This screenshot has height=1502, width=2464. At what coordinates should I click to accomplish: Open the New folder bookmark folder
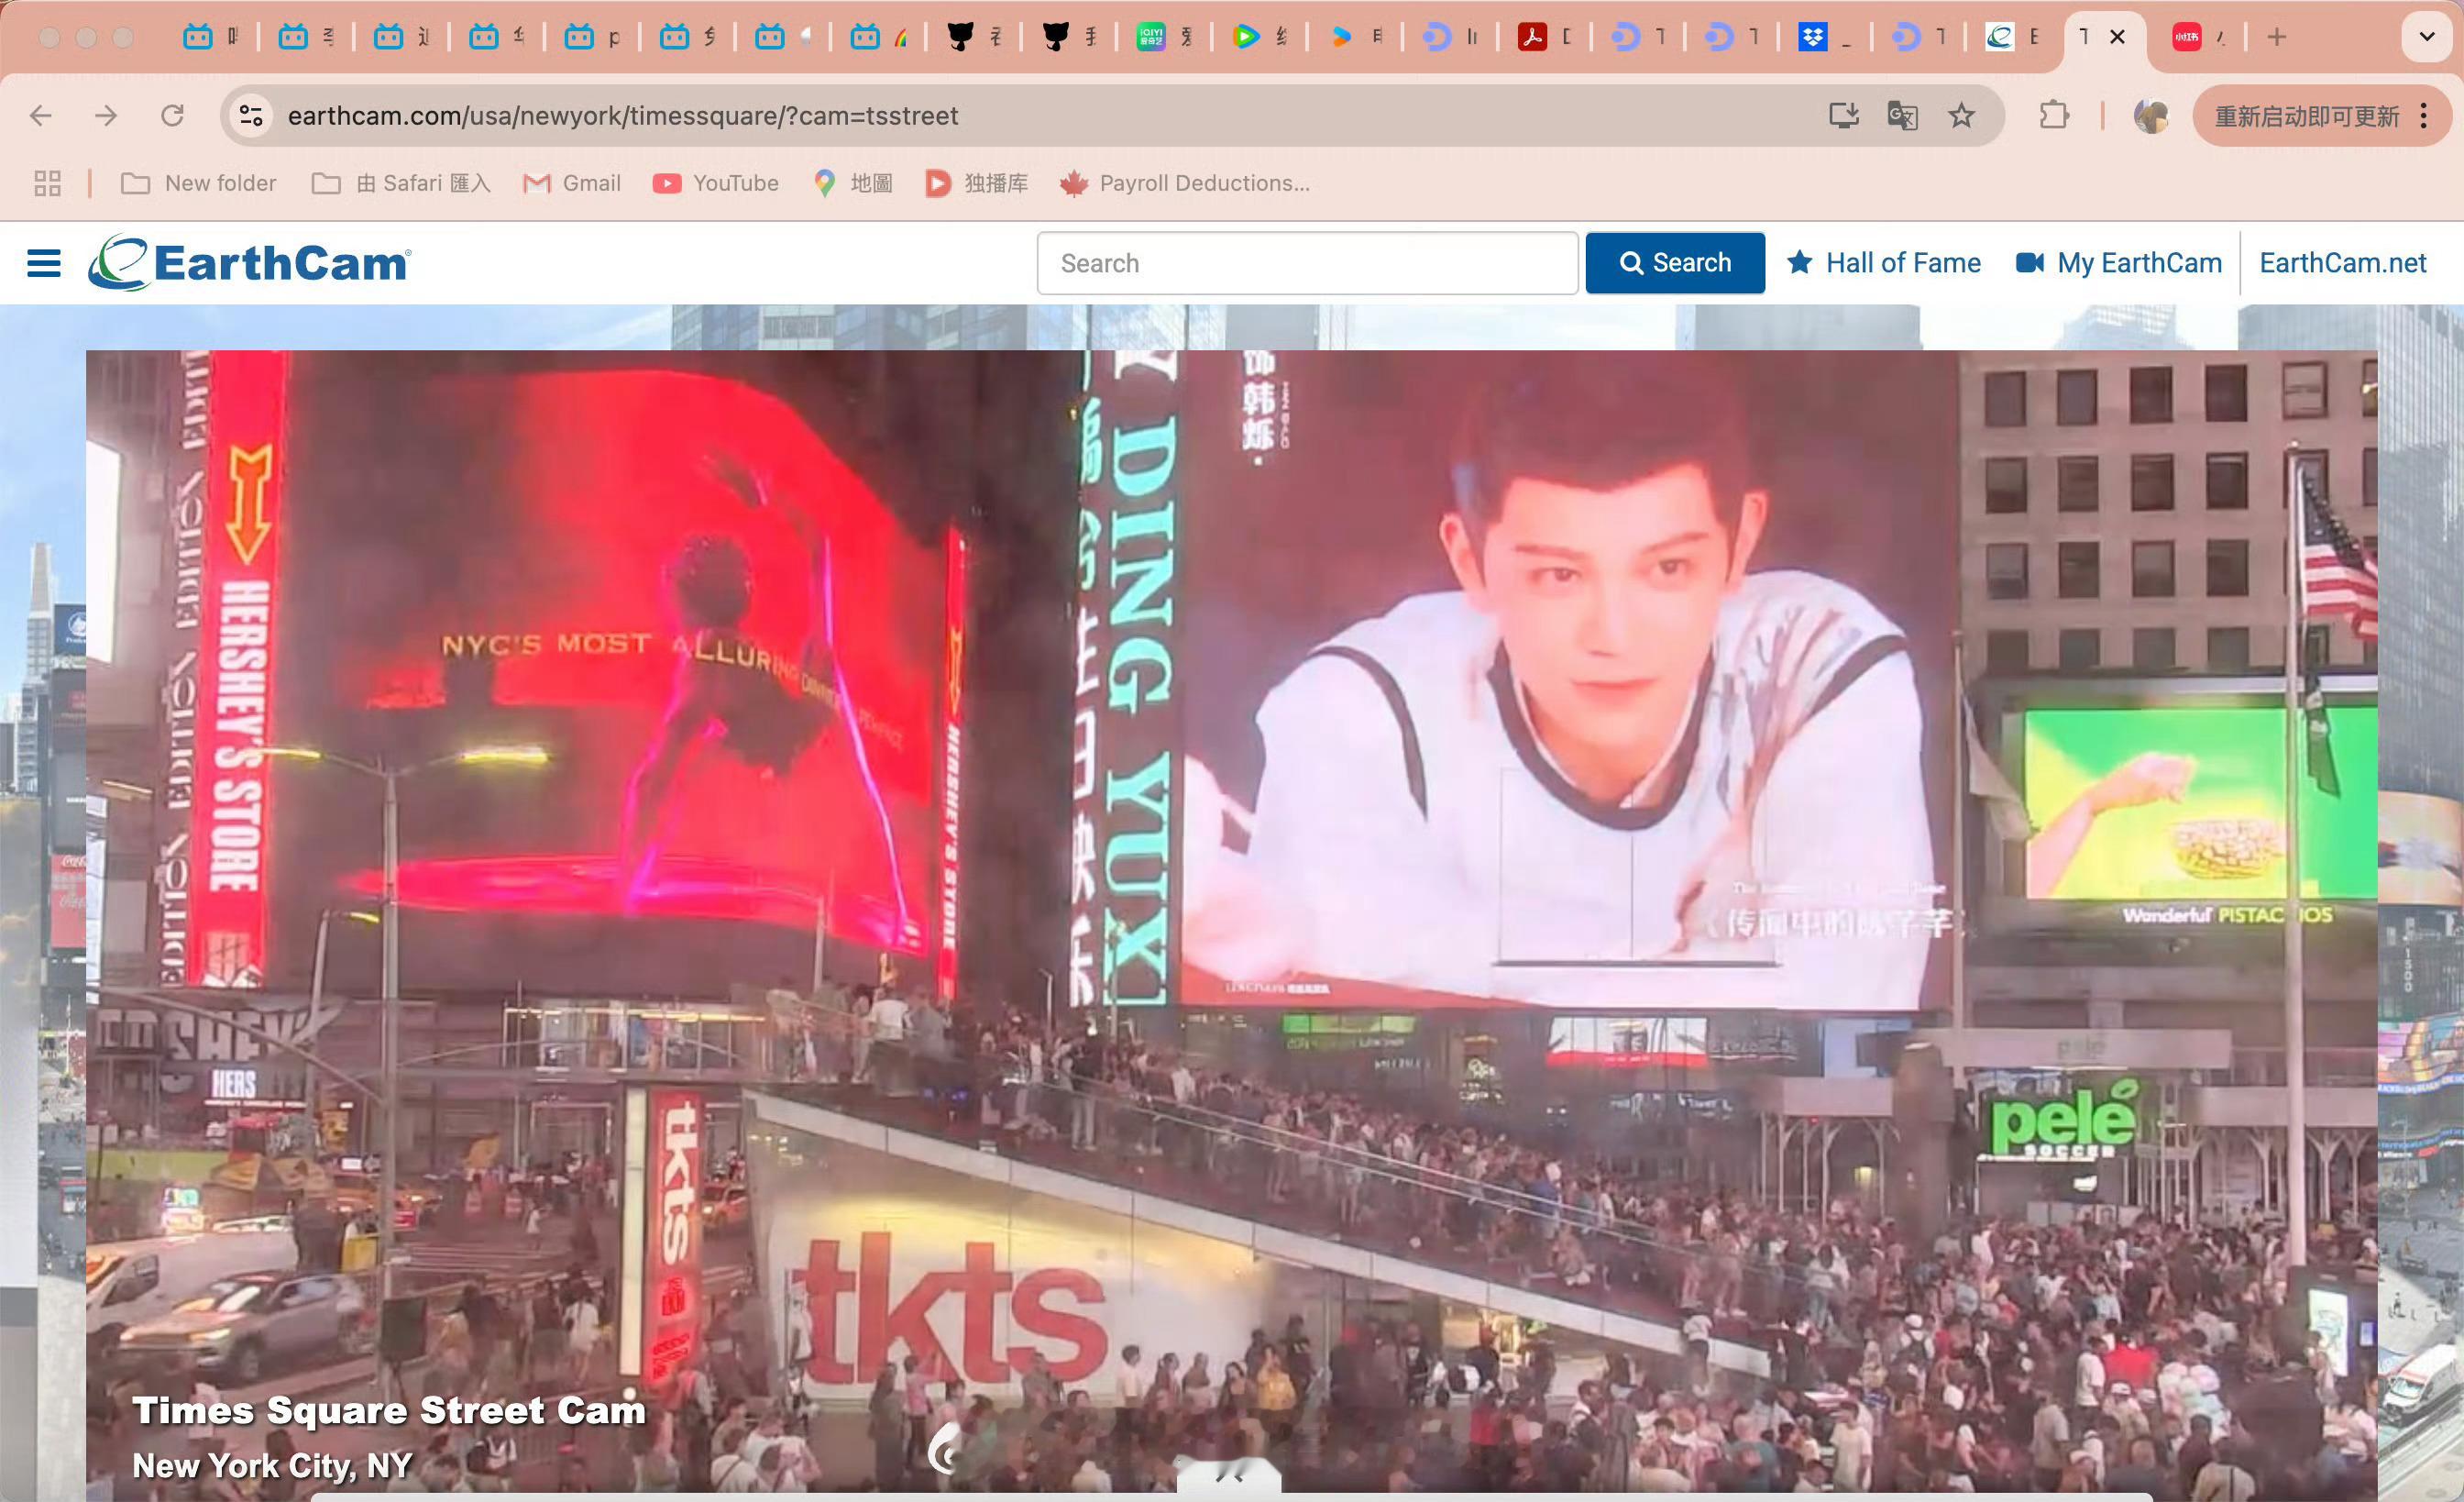pos(198,183)
